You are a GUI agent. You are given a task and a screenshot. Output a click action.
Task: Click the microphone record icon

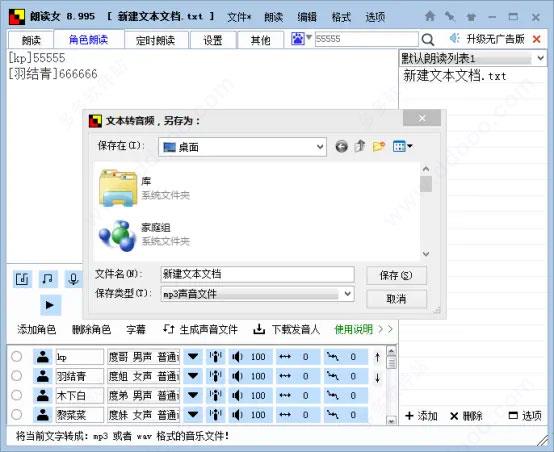tap(73, 279)
